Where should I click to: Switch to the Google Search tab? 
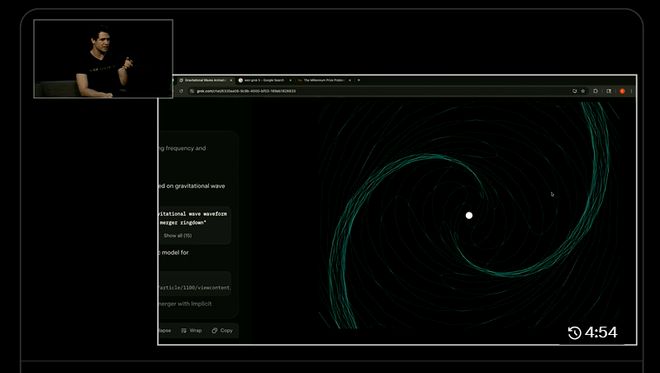point(264,80)
